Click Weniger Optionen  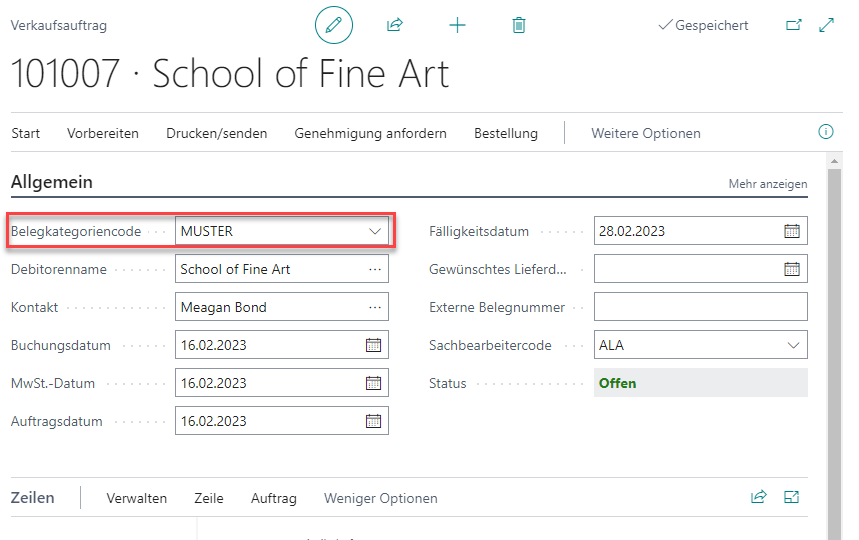(x=381, y=498)
